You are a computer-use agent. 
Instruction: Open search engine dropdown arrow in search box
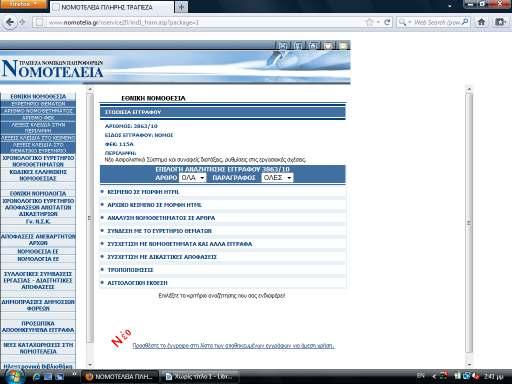[410, 22]
